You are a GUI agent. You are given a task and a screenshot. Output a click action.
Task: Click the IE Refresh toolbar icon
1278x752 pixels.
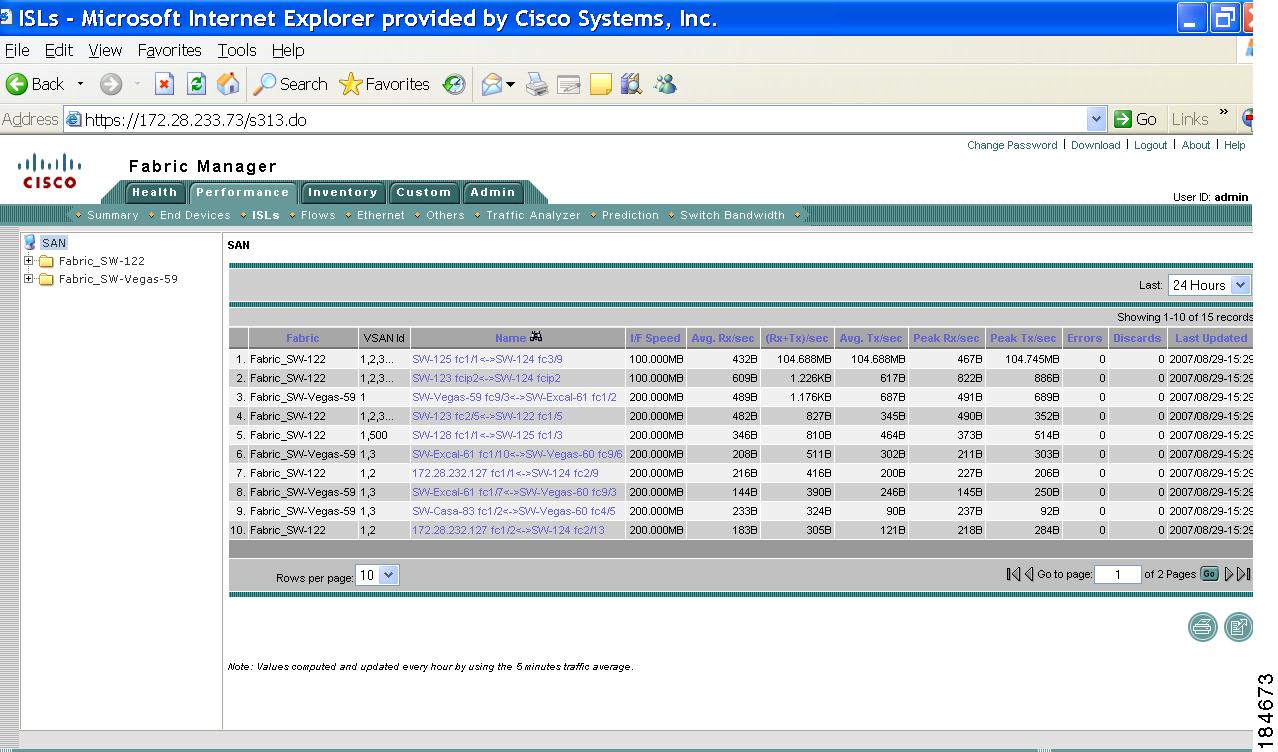pos(197,85)
